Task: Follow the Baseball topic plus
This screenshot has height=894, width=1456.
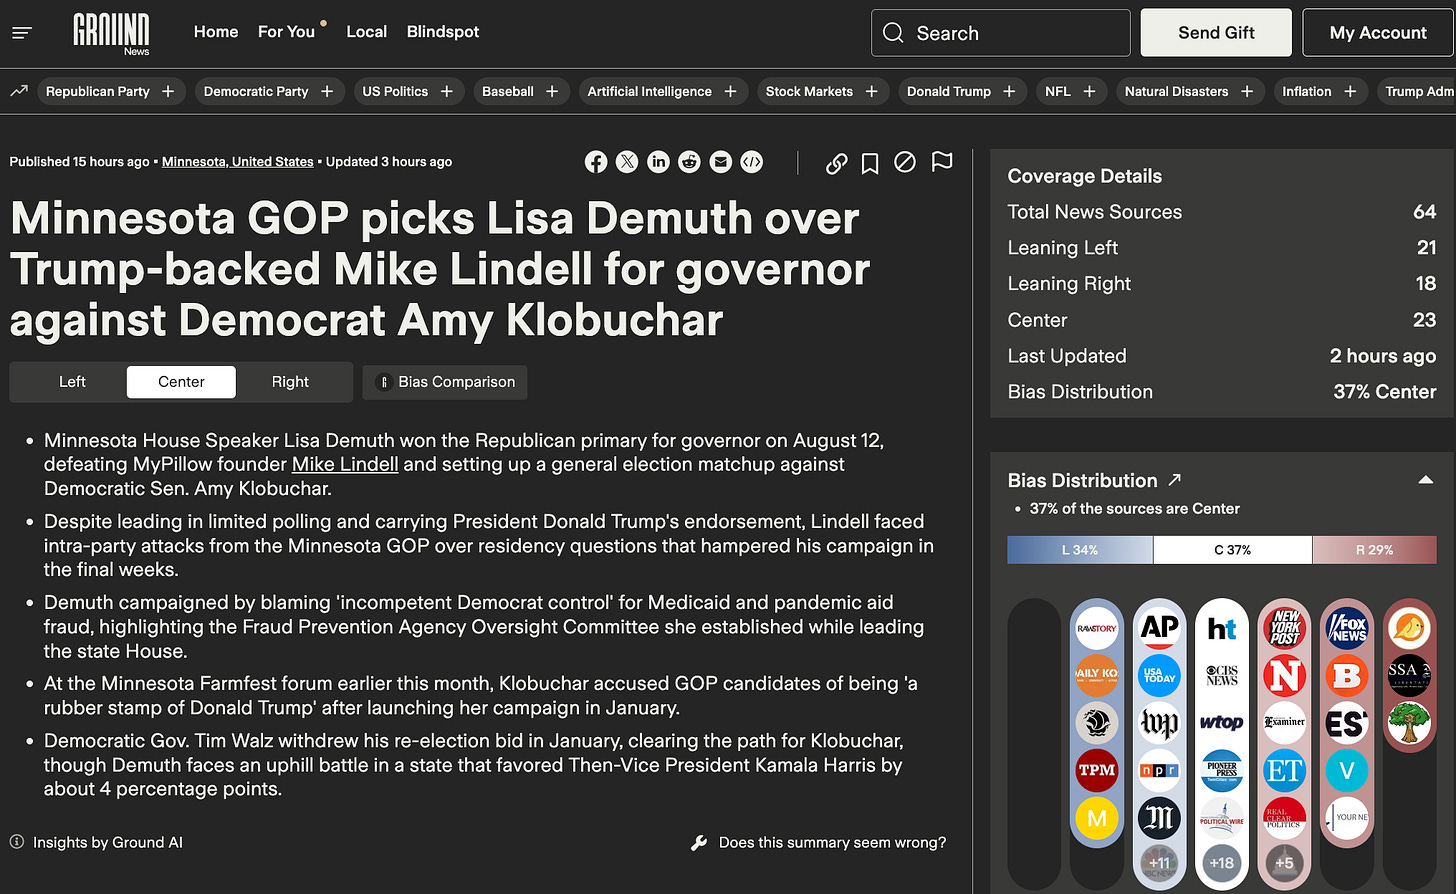Action: point(552,91)
